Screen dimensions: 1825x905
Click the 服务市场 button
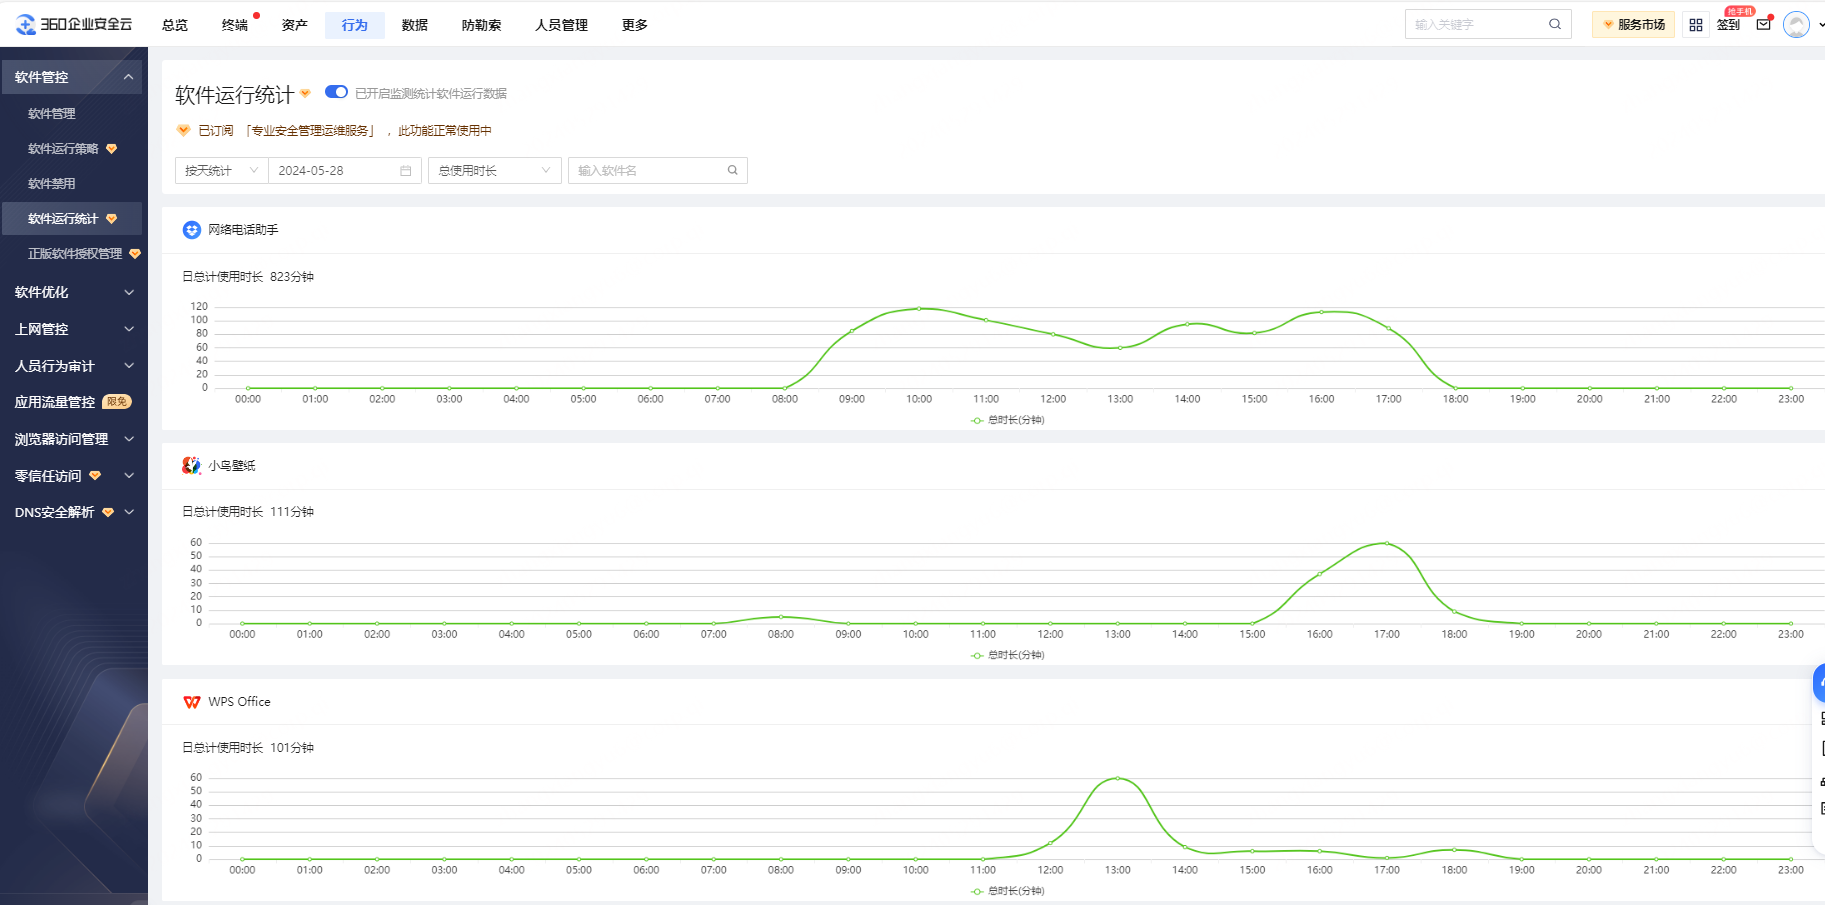click(1633, 25)
